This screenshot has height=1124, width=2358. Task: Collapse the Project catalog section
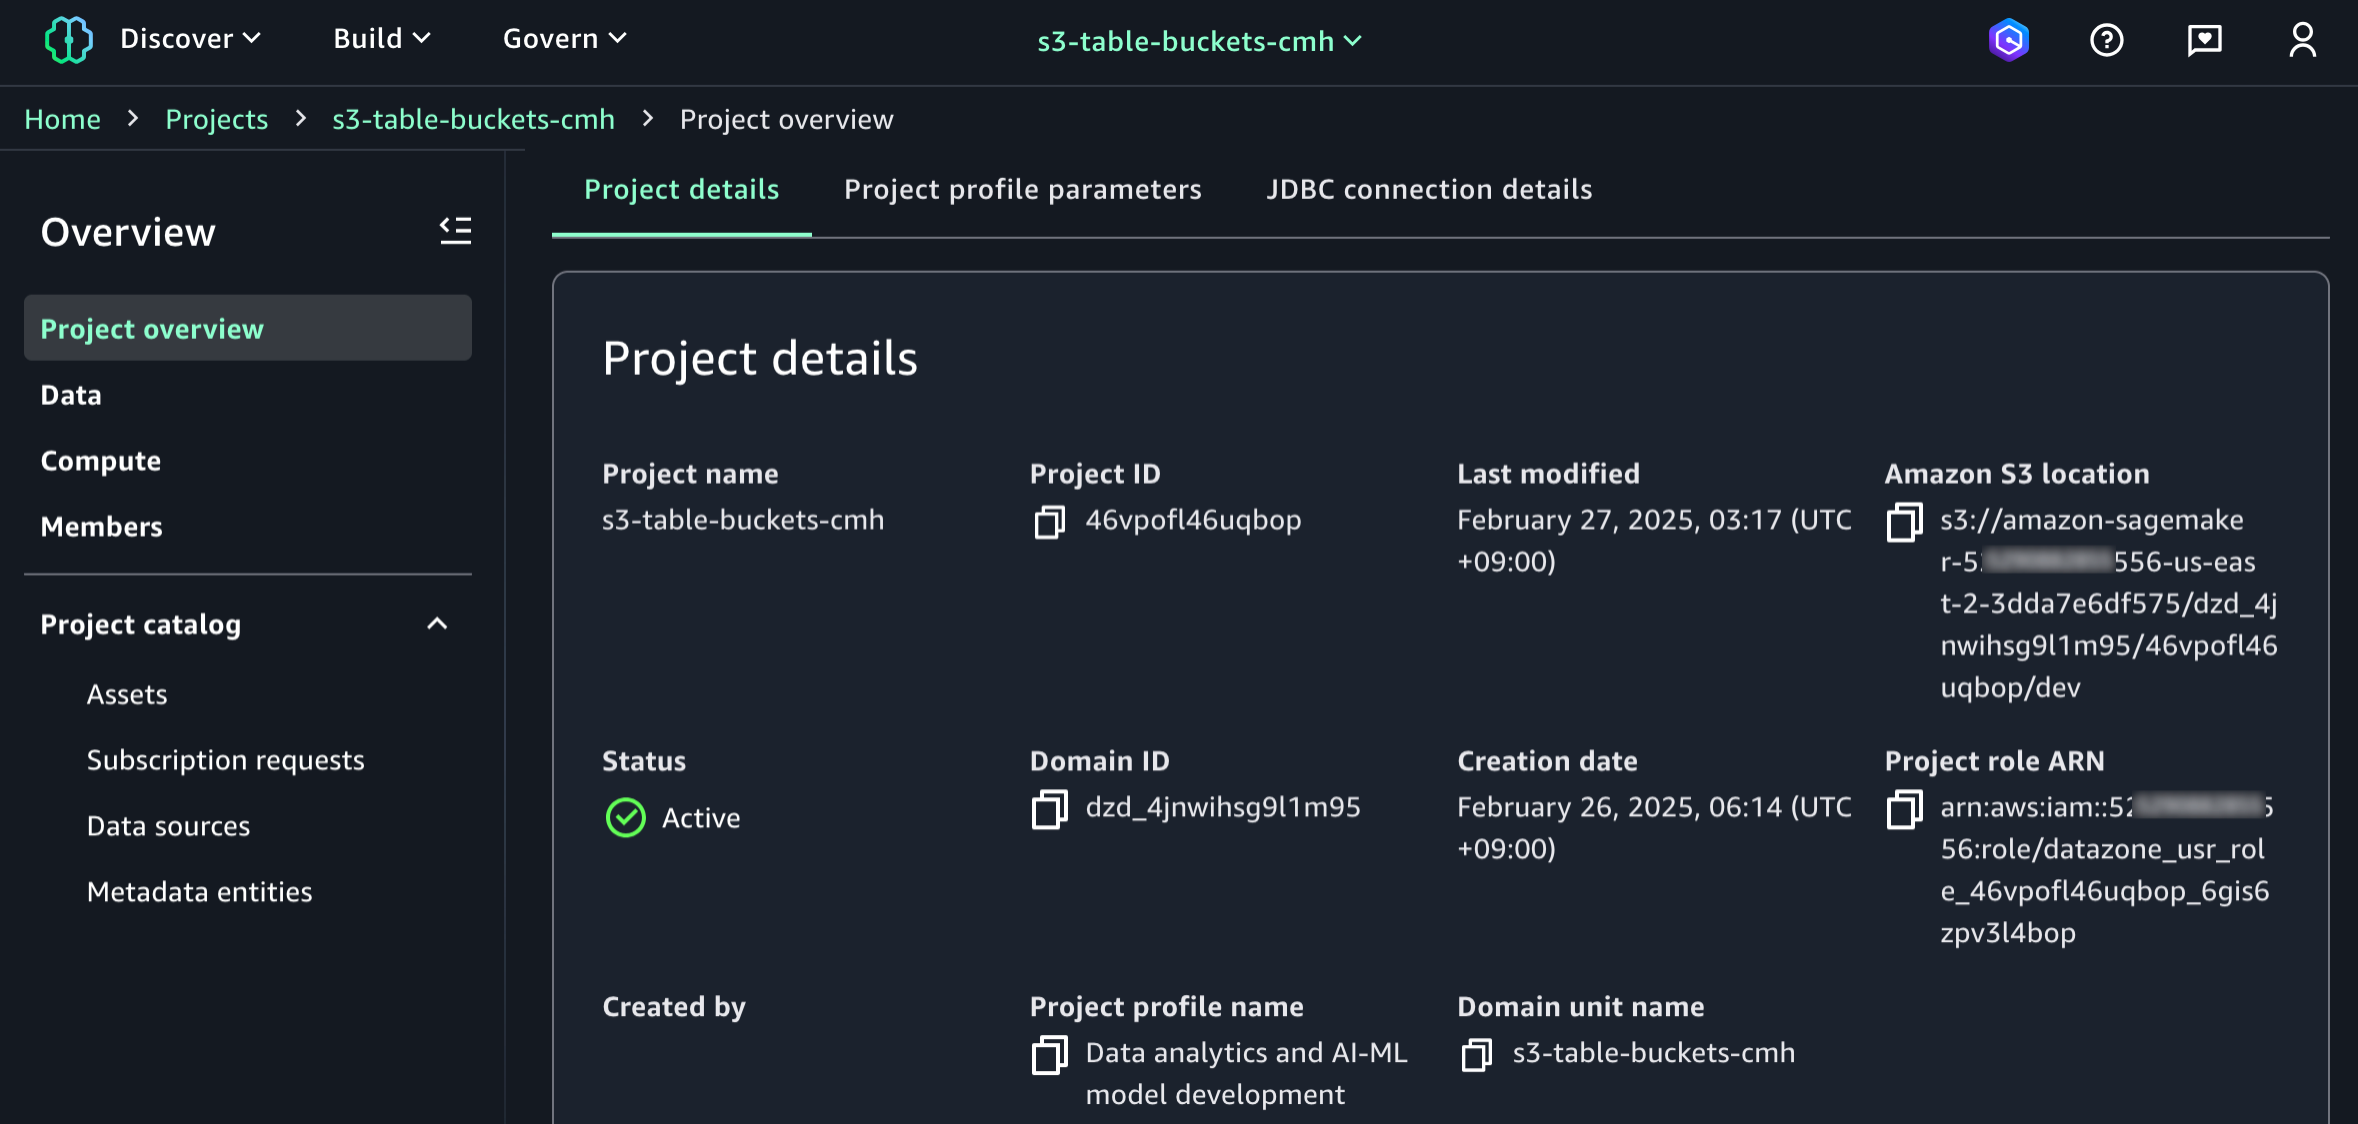(437, 624)
